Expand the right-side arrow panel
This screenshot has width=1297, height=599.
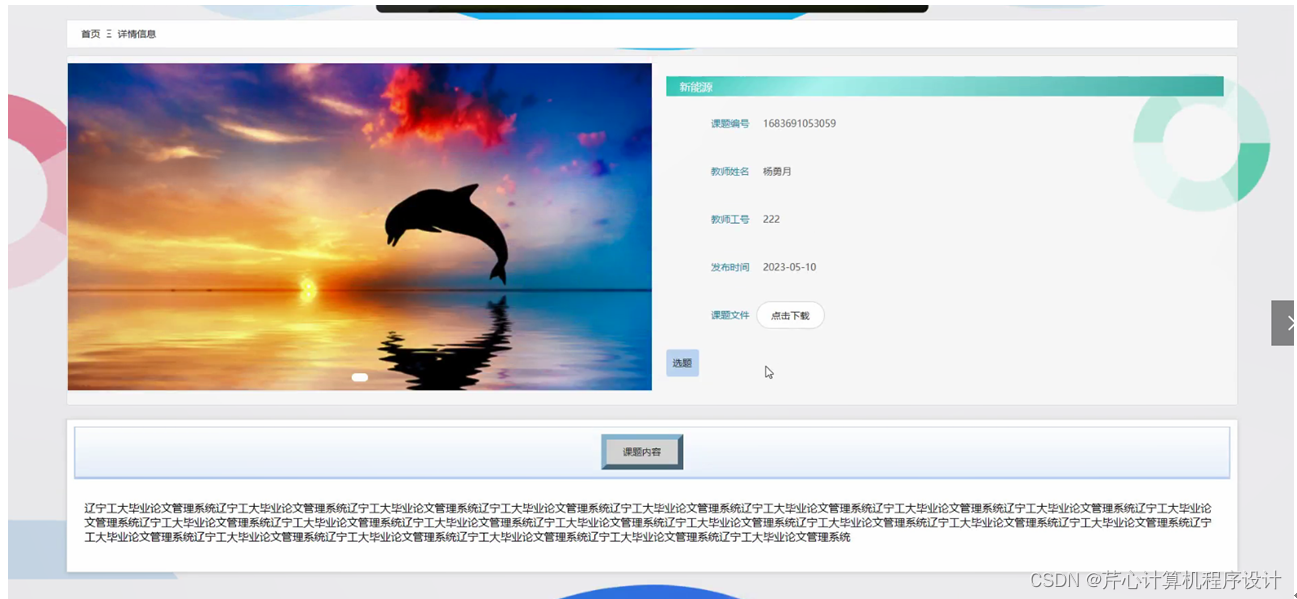click(x=1284, y=323)
